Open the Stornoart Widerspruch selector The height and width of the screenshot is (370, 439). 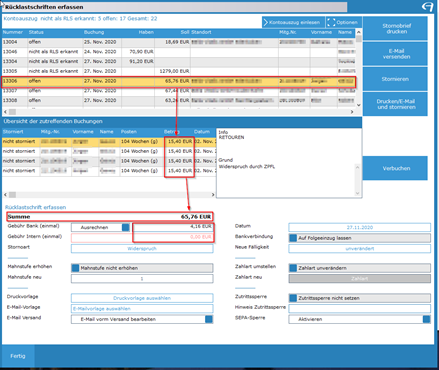(142, 249)
